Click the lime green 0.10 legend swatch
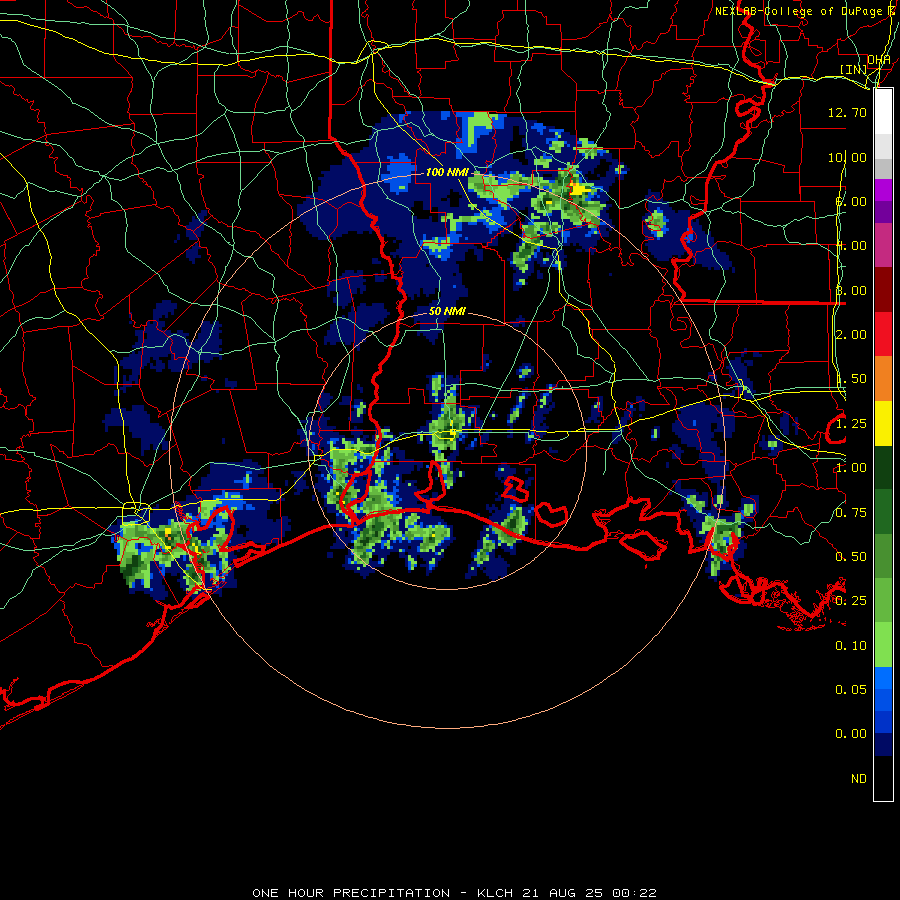 [x=883, y=645]
